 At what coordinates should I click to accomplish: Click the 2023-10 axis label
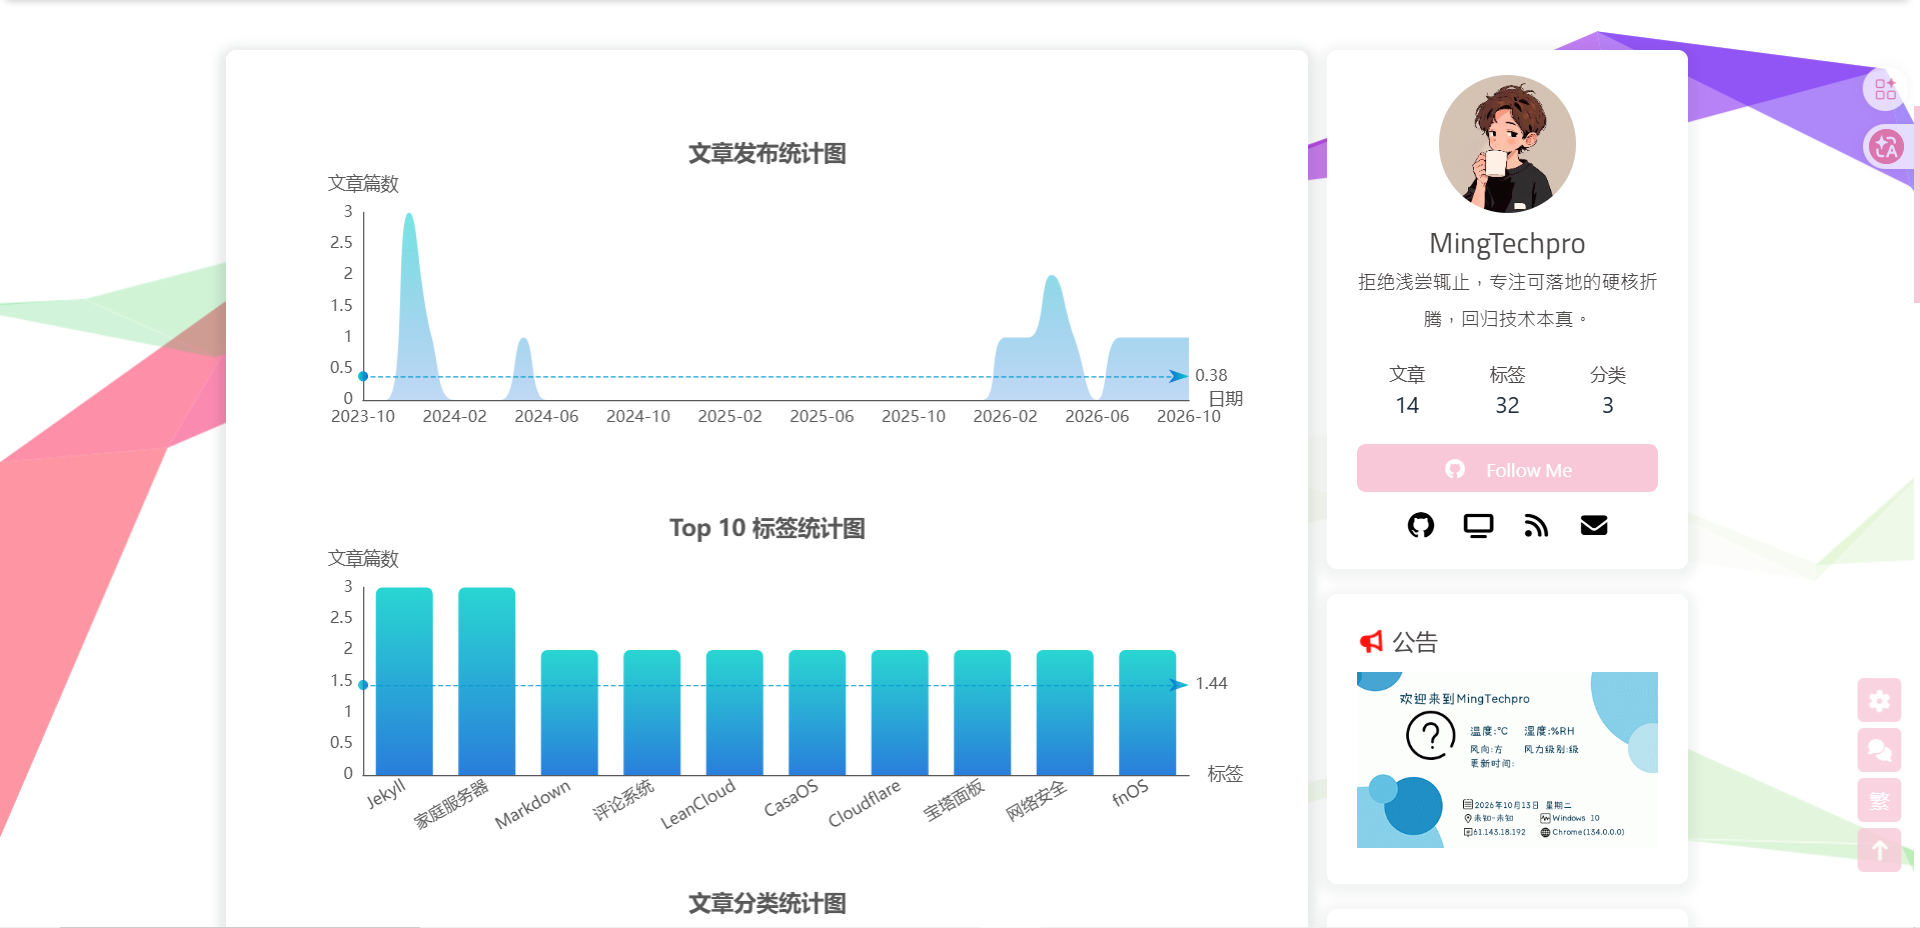coord(363,416)
